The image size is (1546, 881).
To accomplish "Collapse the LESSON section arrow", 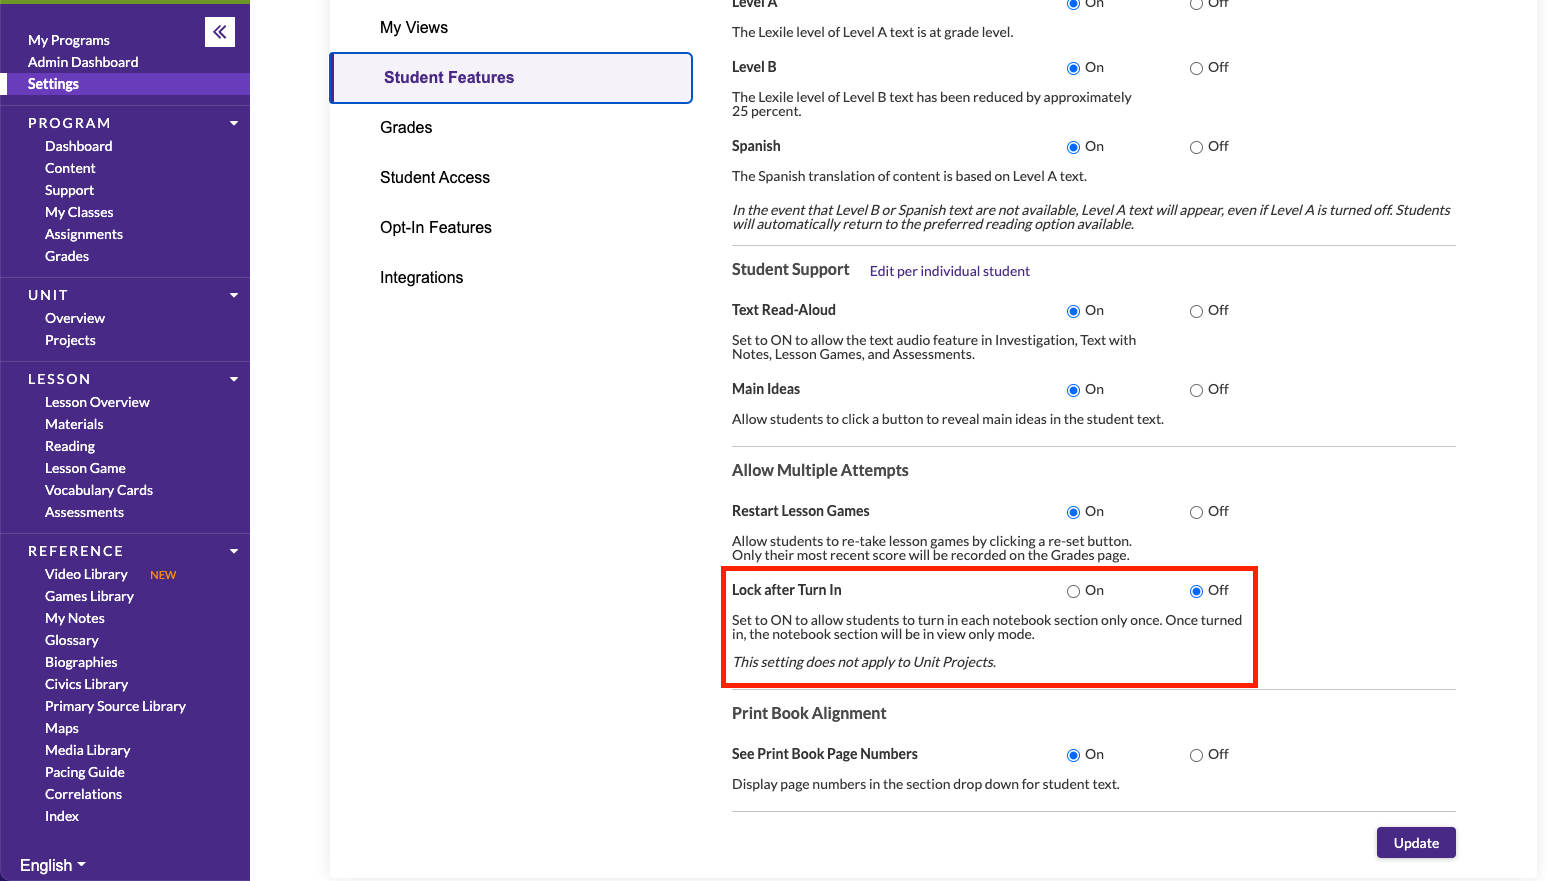I will coord(234,379).
